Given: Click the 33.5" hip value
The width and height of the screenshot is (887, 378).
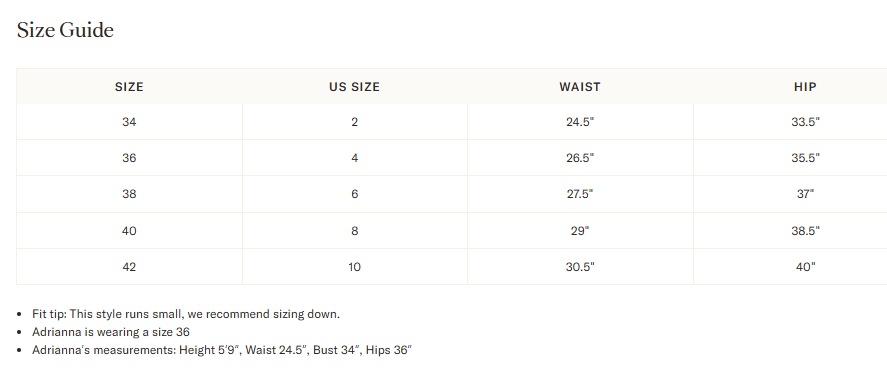Looking at the screenshot, I should pos(805,122).
